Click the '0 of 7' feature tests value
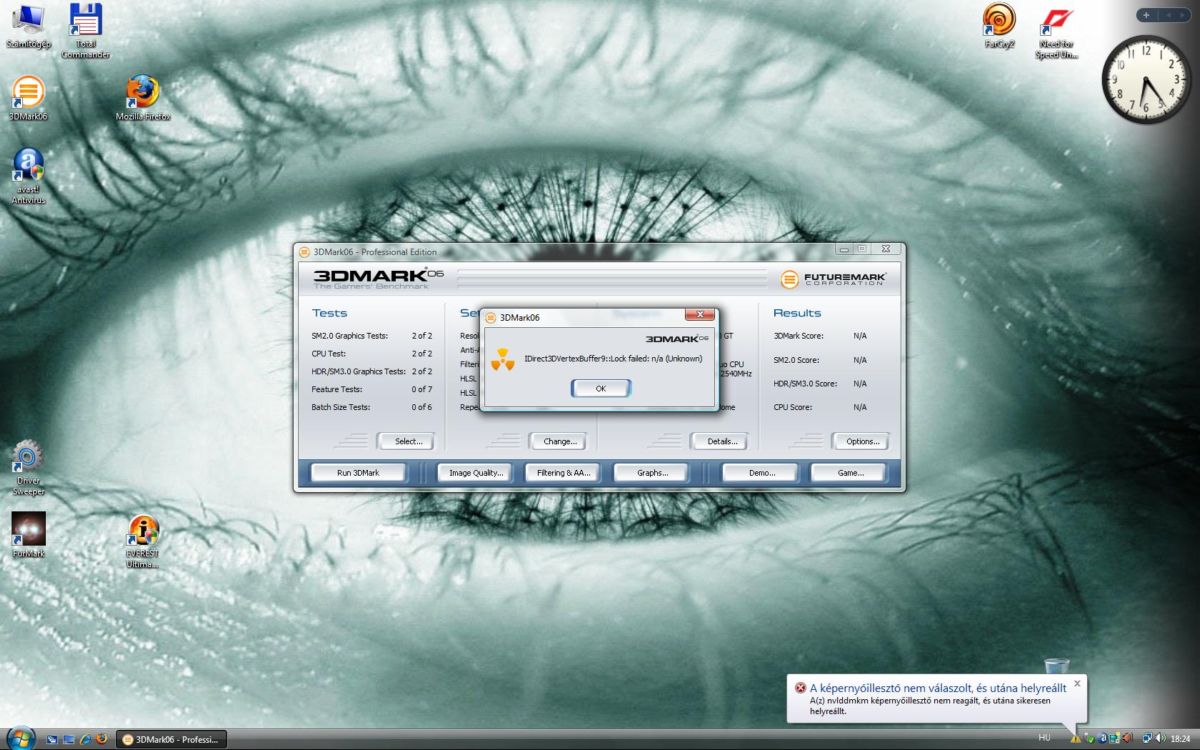Image resolution: width=1200 pixels, height=750 pixels. 422,390
